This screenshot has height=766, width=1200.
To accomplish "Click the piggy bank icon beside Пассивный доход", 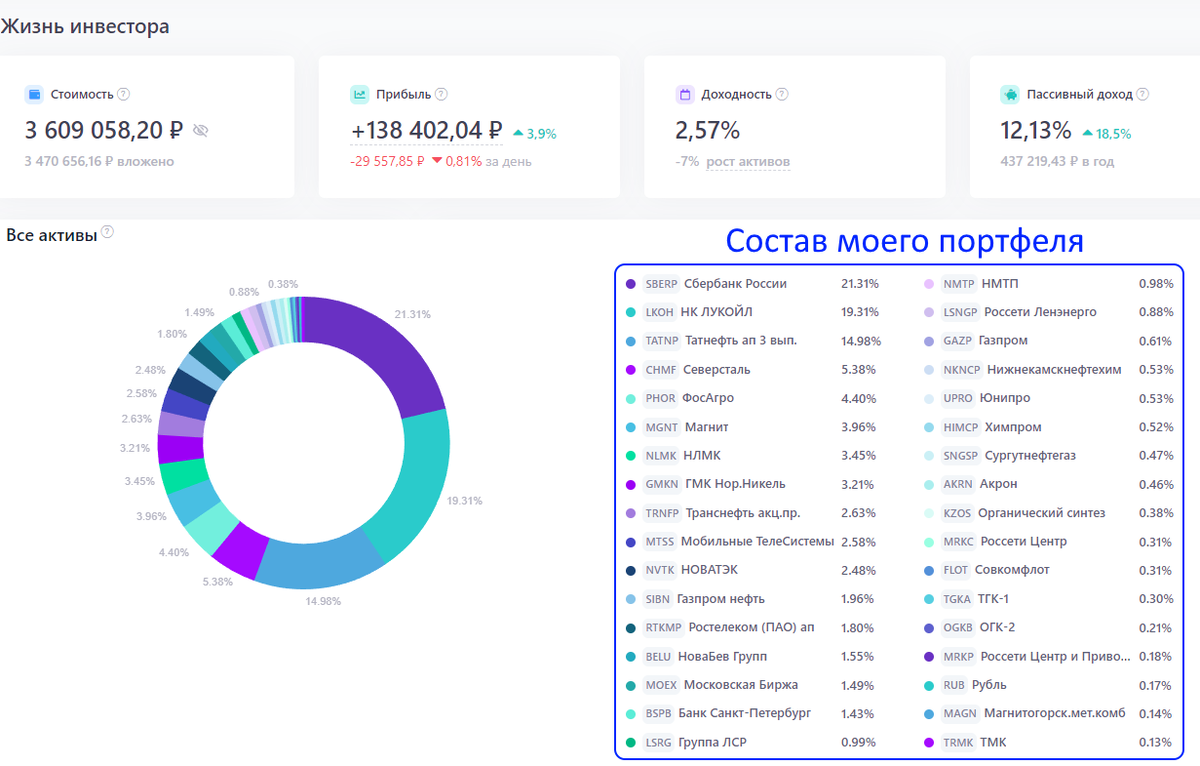I will coord(1010,94).
